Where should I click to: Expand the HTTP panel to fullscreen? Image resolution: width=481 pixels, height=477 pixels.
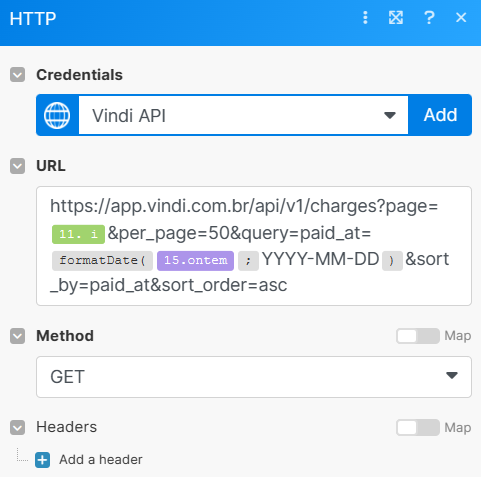[396, 18]
